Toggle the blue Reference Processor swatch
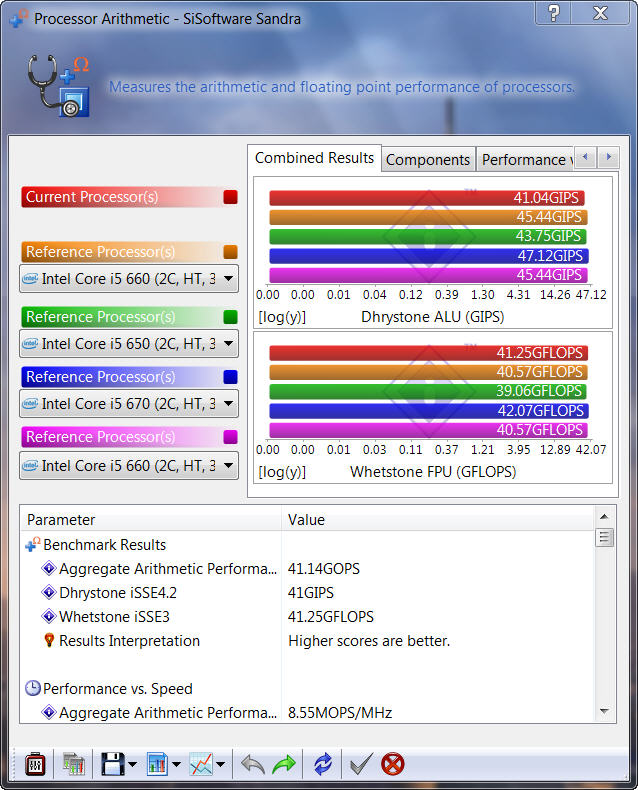 pyautogui.click(x=230, y=376)
